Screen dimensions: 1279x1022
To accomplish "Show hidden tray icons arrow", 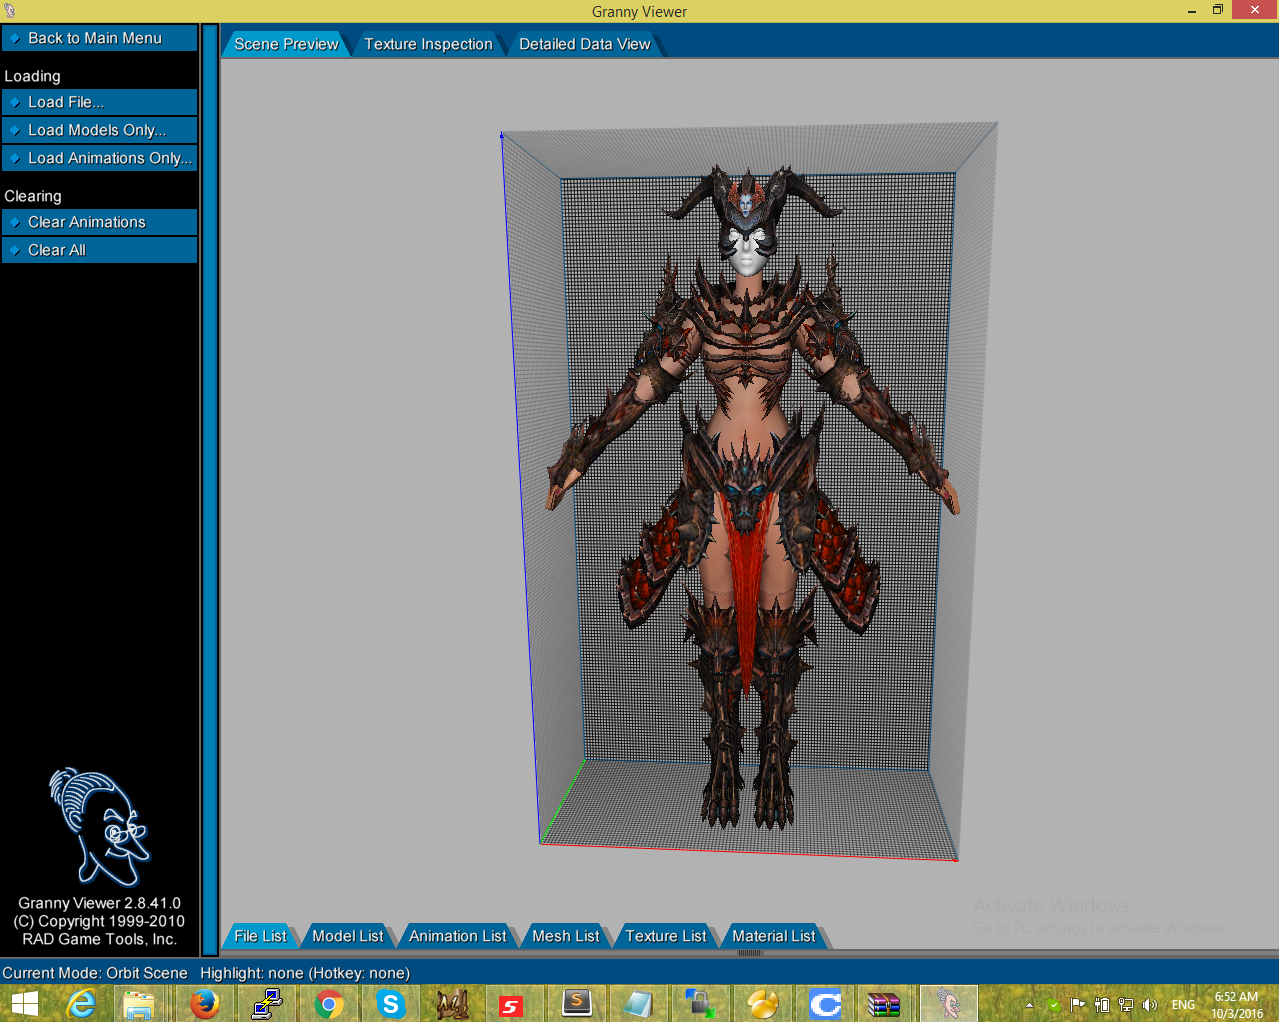I will (1029, 1005).
